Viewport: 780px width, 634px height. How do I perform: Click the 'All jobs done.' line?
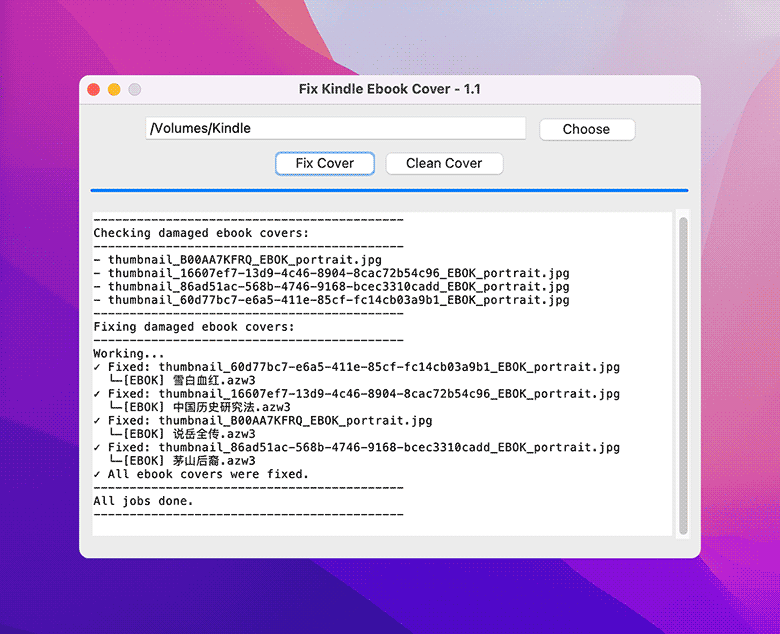(x=143, y=502)
